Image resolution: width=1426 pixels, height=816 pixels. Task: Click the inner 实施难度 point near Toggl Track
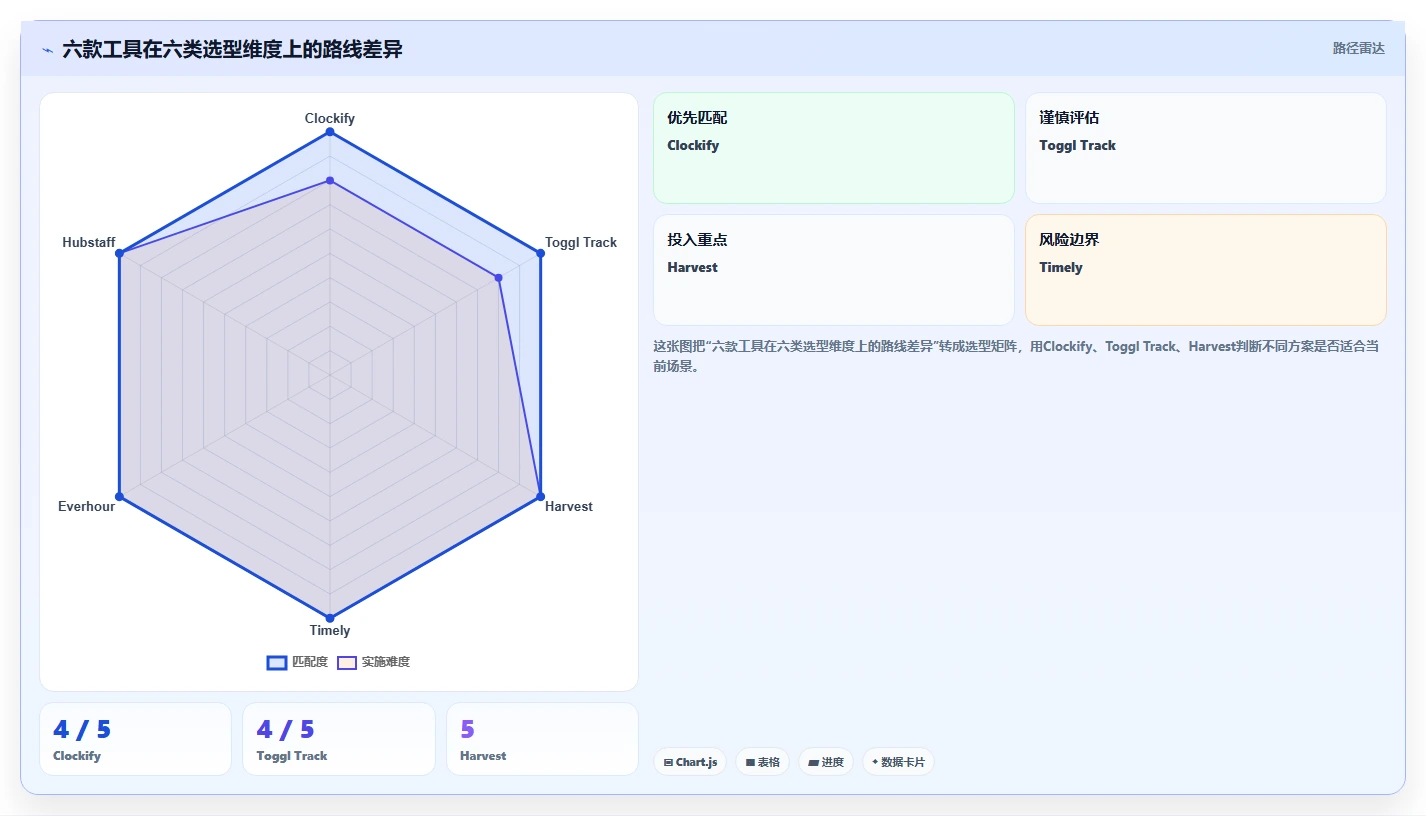pyautogui.click(x=498, y=277)
